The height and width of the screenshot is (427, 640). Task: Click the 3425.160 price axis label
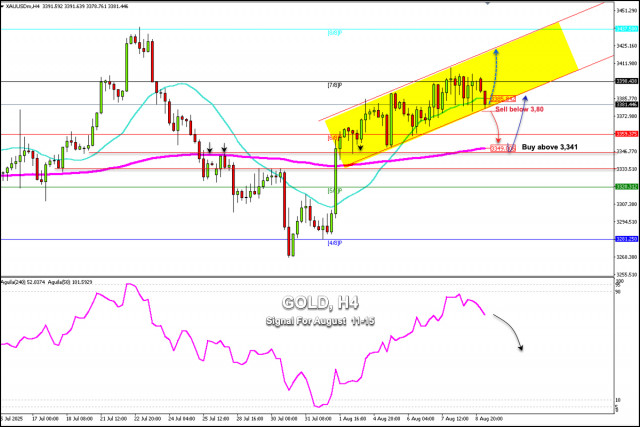pyautogui.click(x=627, y=46)
